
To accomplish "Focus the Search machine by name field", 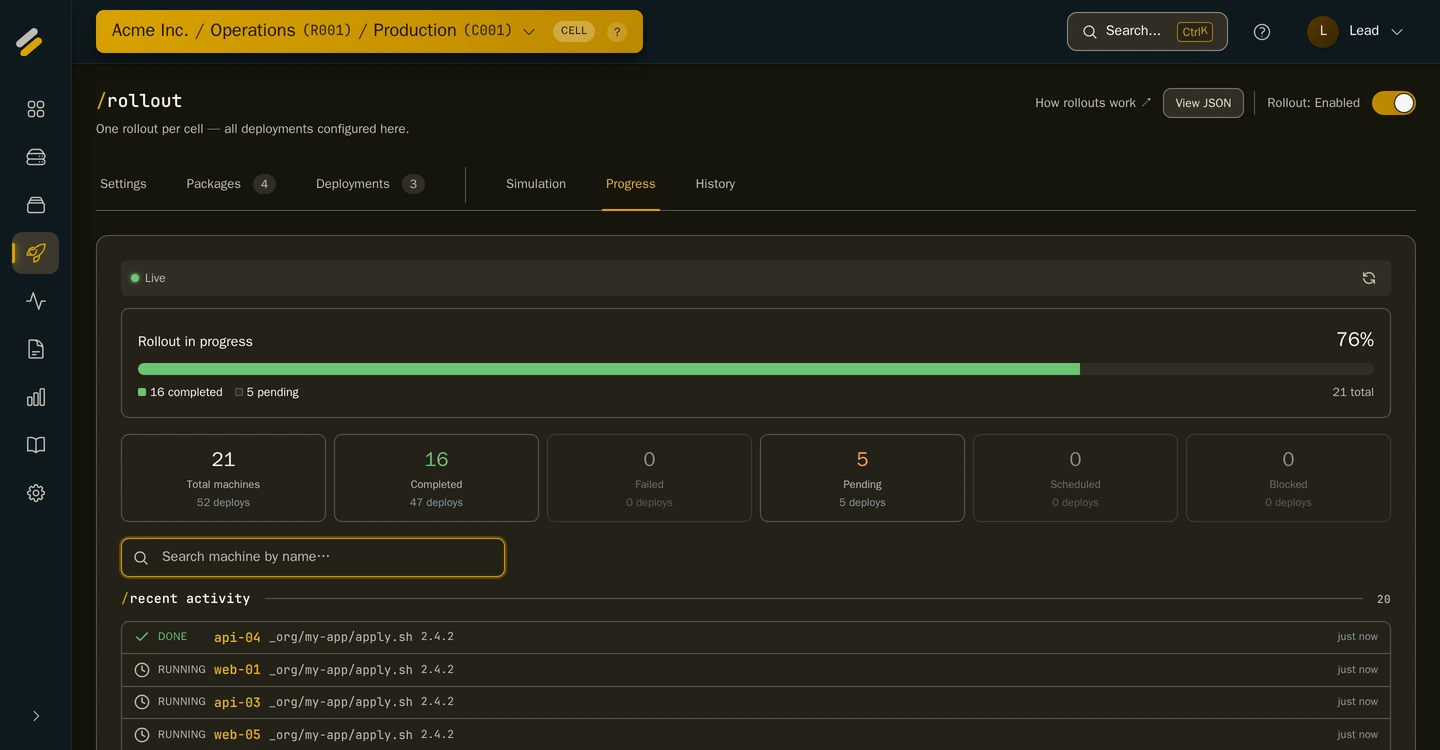I will (x=313, y=557).
